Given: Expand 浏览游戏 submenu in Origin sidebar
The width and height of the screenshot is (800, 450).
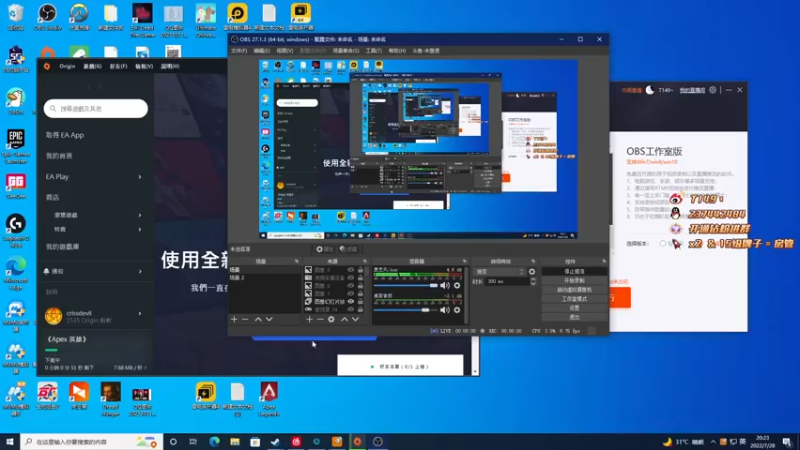Looking at the screenshot, I should click(140, 215).
